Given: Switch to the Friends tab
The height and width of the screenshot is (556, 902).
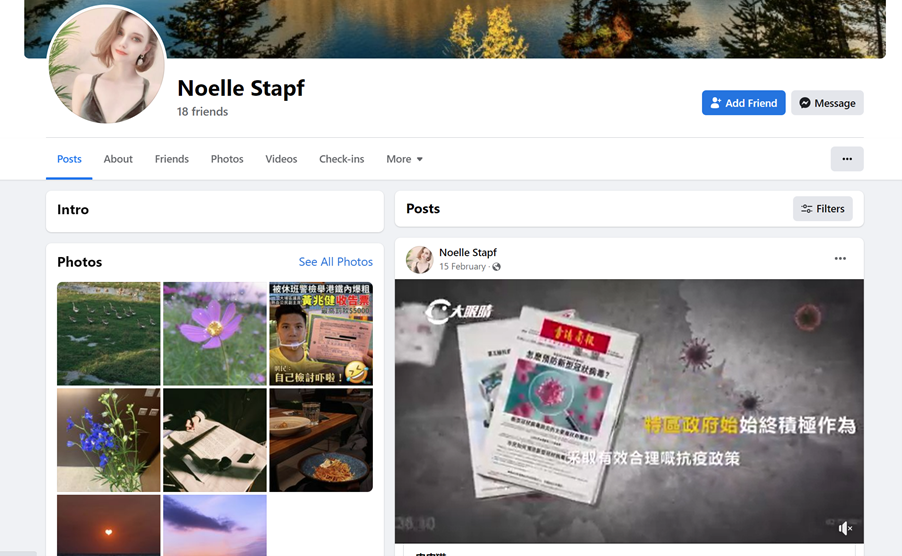Looking at the screenshot, I should [x=171, y=159].
